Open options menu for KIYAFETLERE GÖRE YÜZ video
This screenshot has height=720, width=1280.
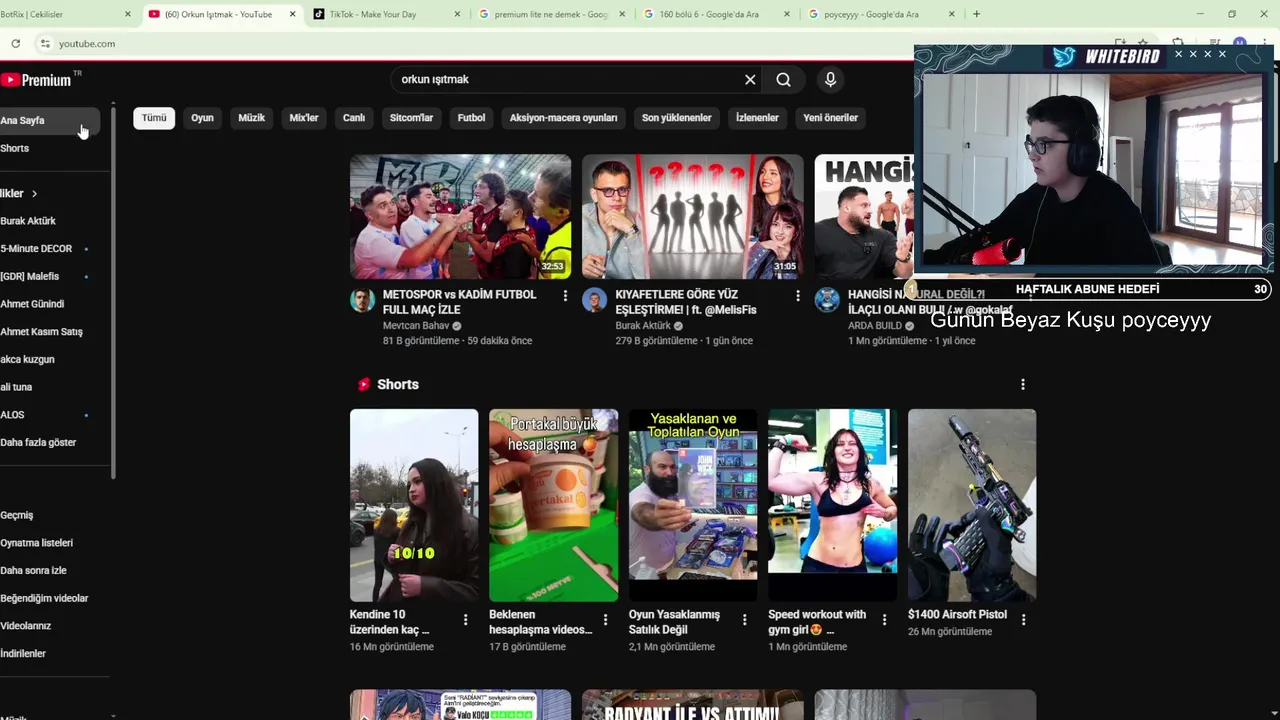click(x=797, y=296)
